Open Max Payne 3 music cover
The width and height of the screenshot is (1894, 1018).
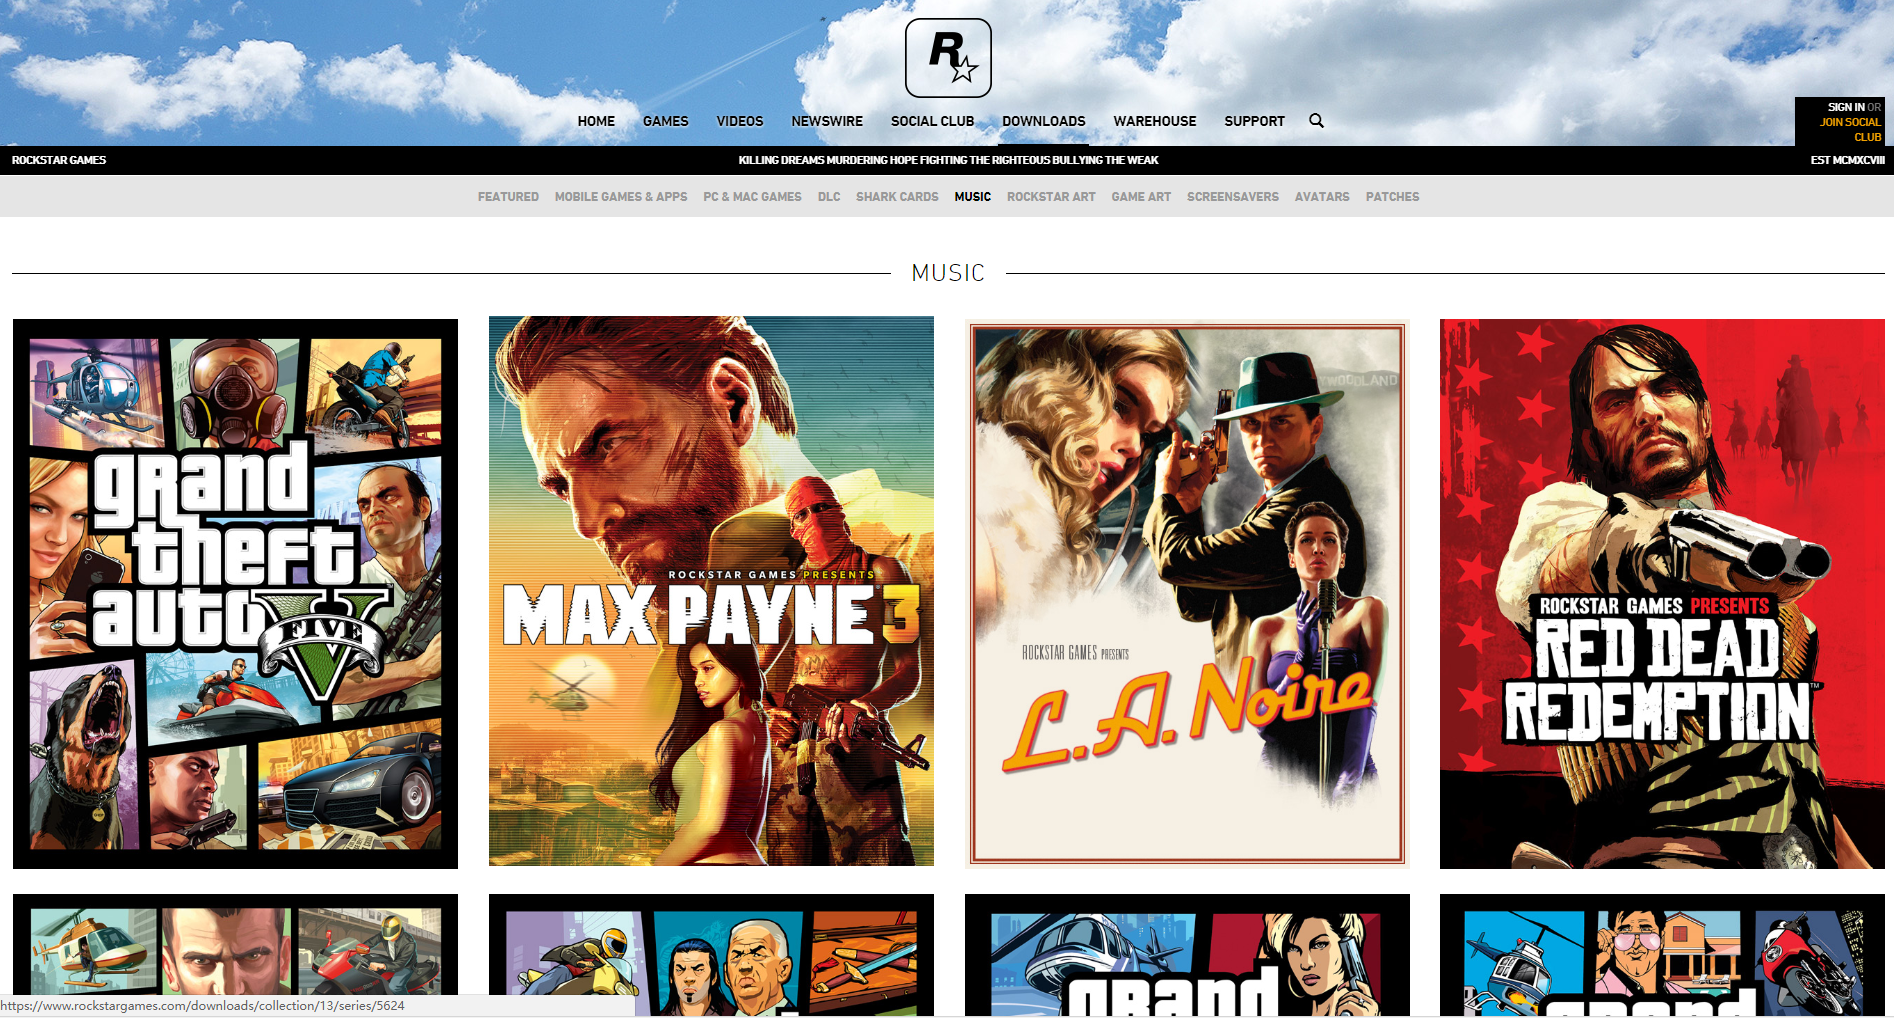coord(711,591)
